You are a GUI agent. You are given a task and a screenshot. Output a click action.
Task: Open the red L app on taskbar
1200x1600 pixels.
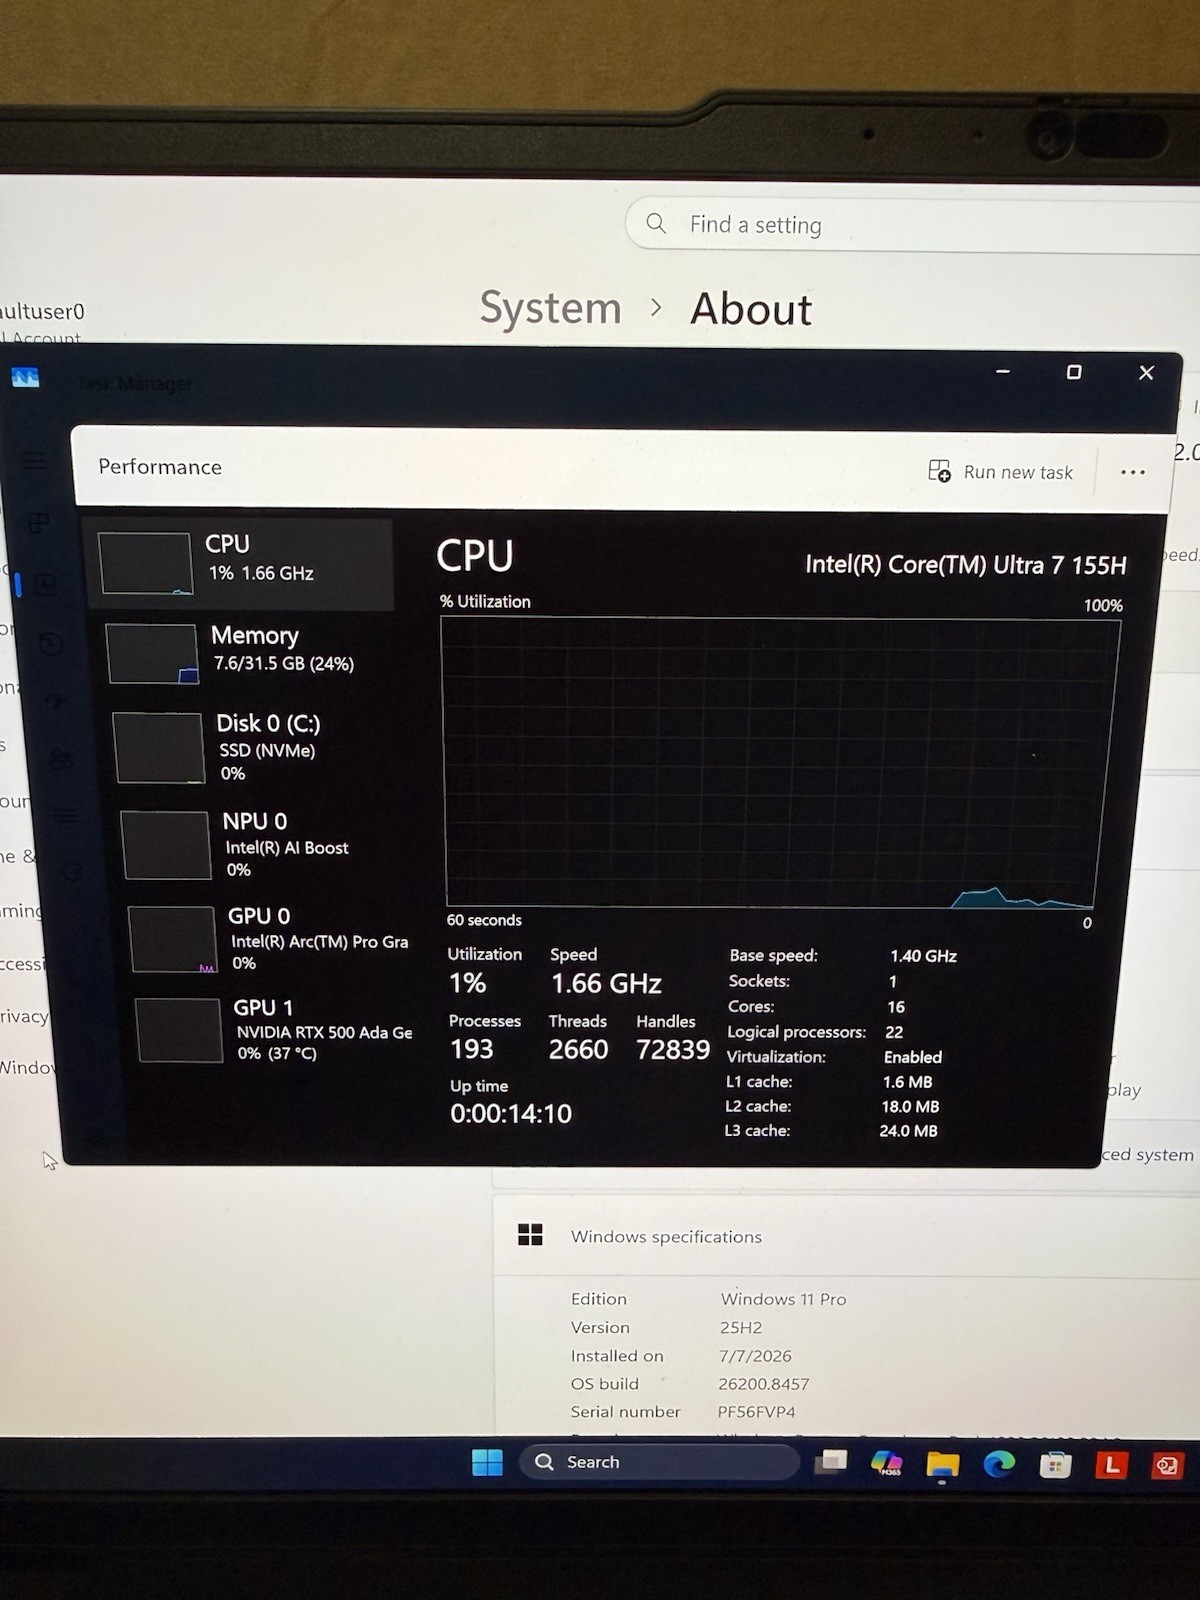[1111, 1466]
